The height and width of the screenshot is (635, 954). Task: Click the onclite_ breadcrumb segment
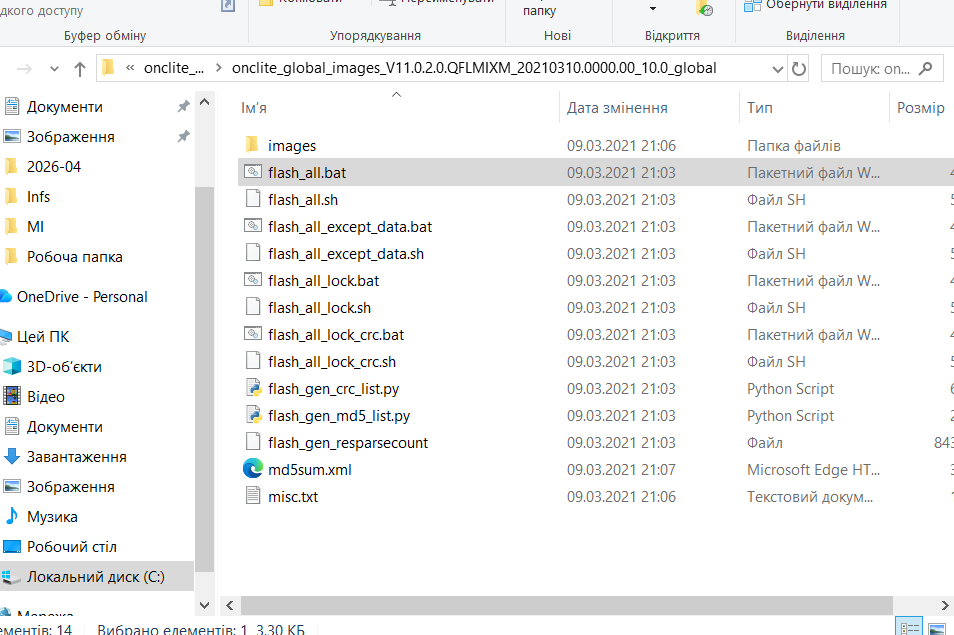[x=174, y=68]
